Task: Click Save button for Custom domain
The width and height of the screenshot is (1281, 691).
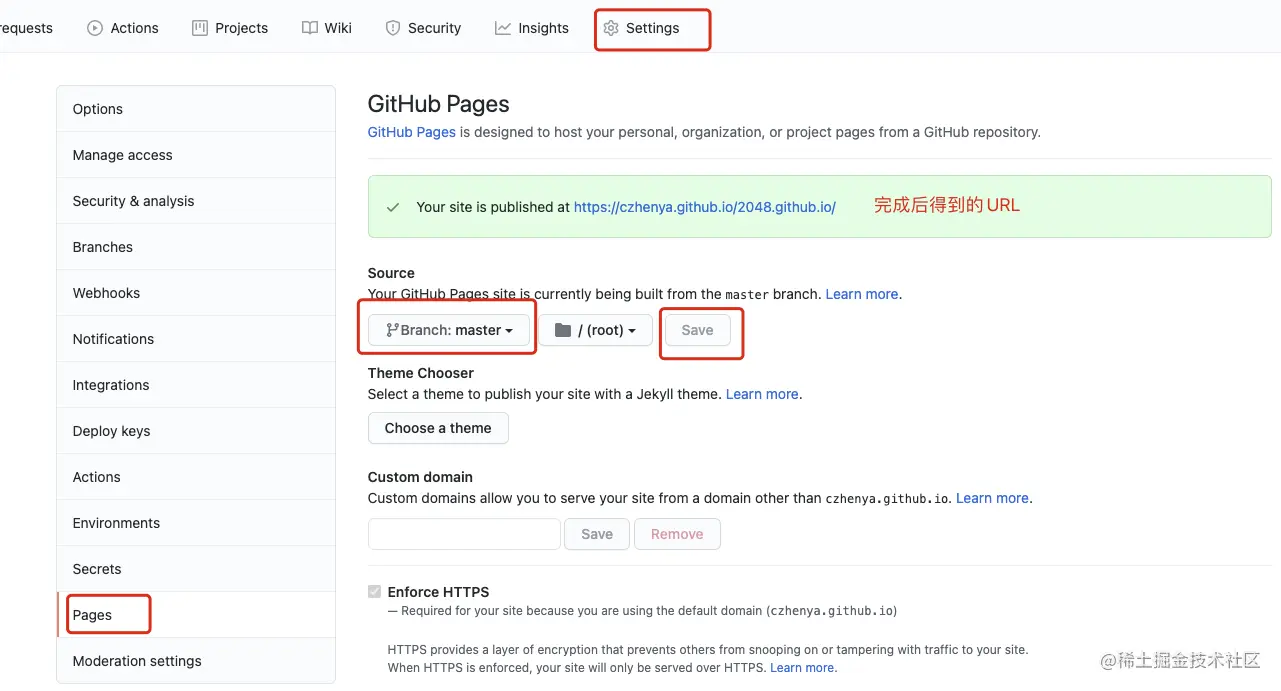Action: (x=597, y=534)
